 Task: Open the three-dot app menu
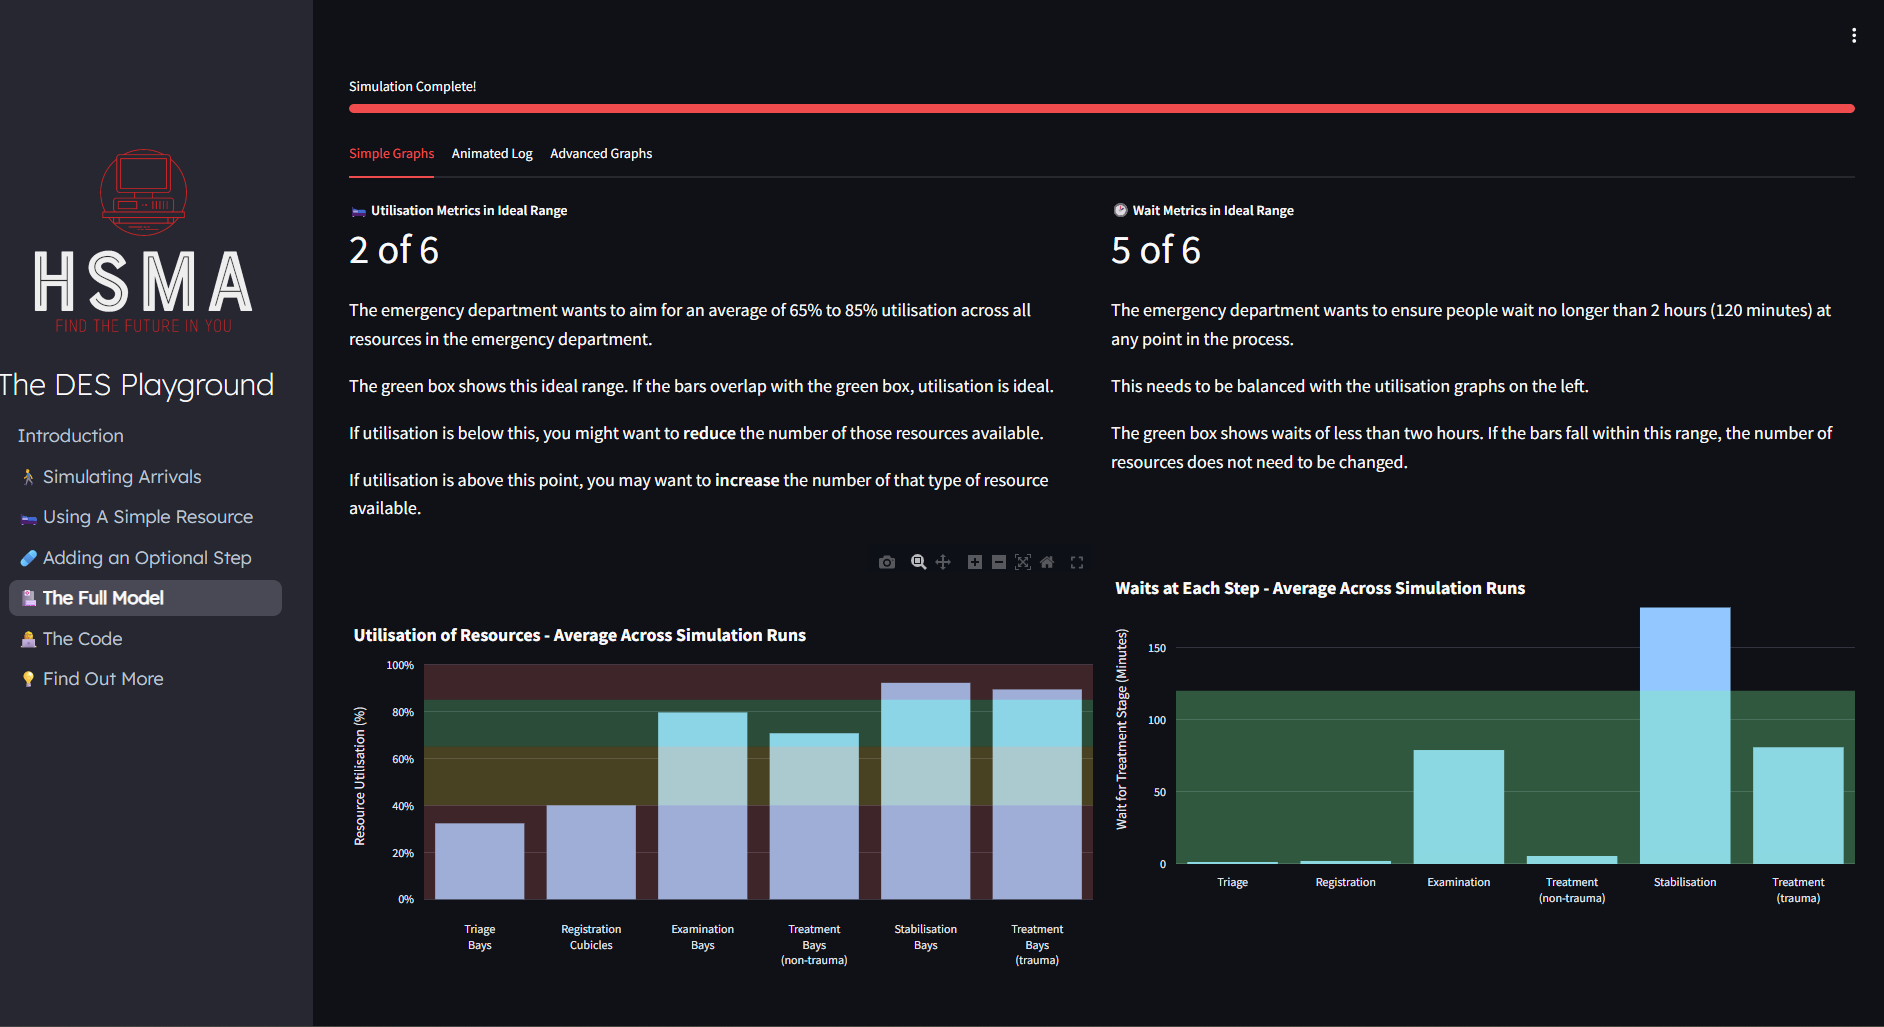pyautogui.click(x=1853, y=36)
